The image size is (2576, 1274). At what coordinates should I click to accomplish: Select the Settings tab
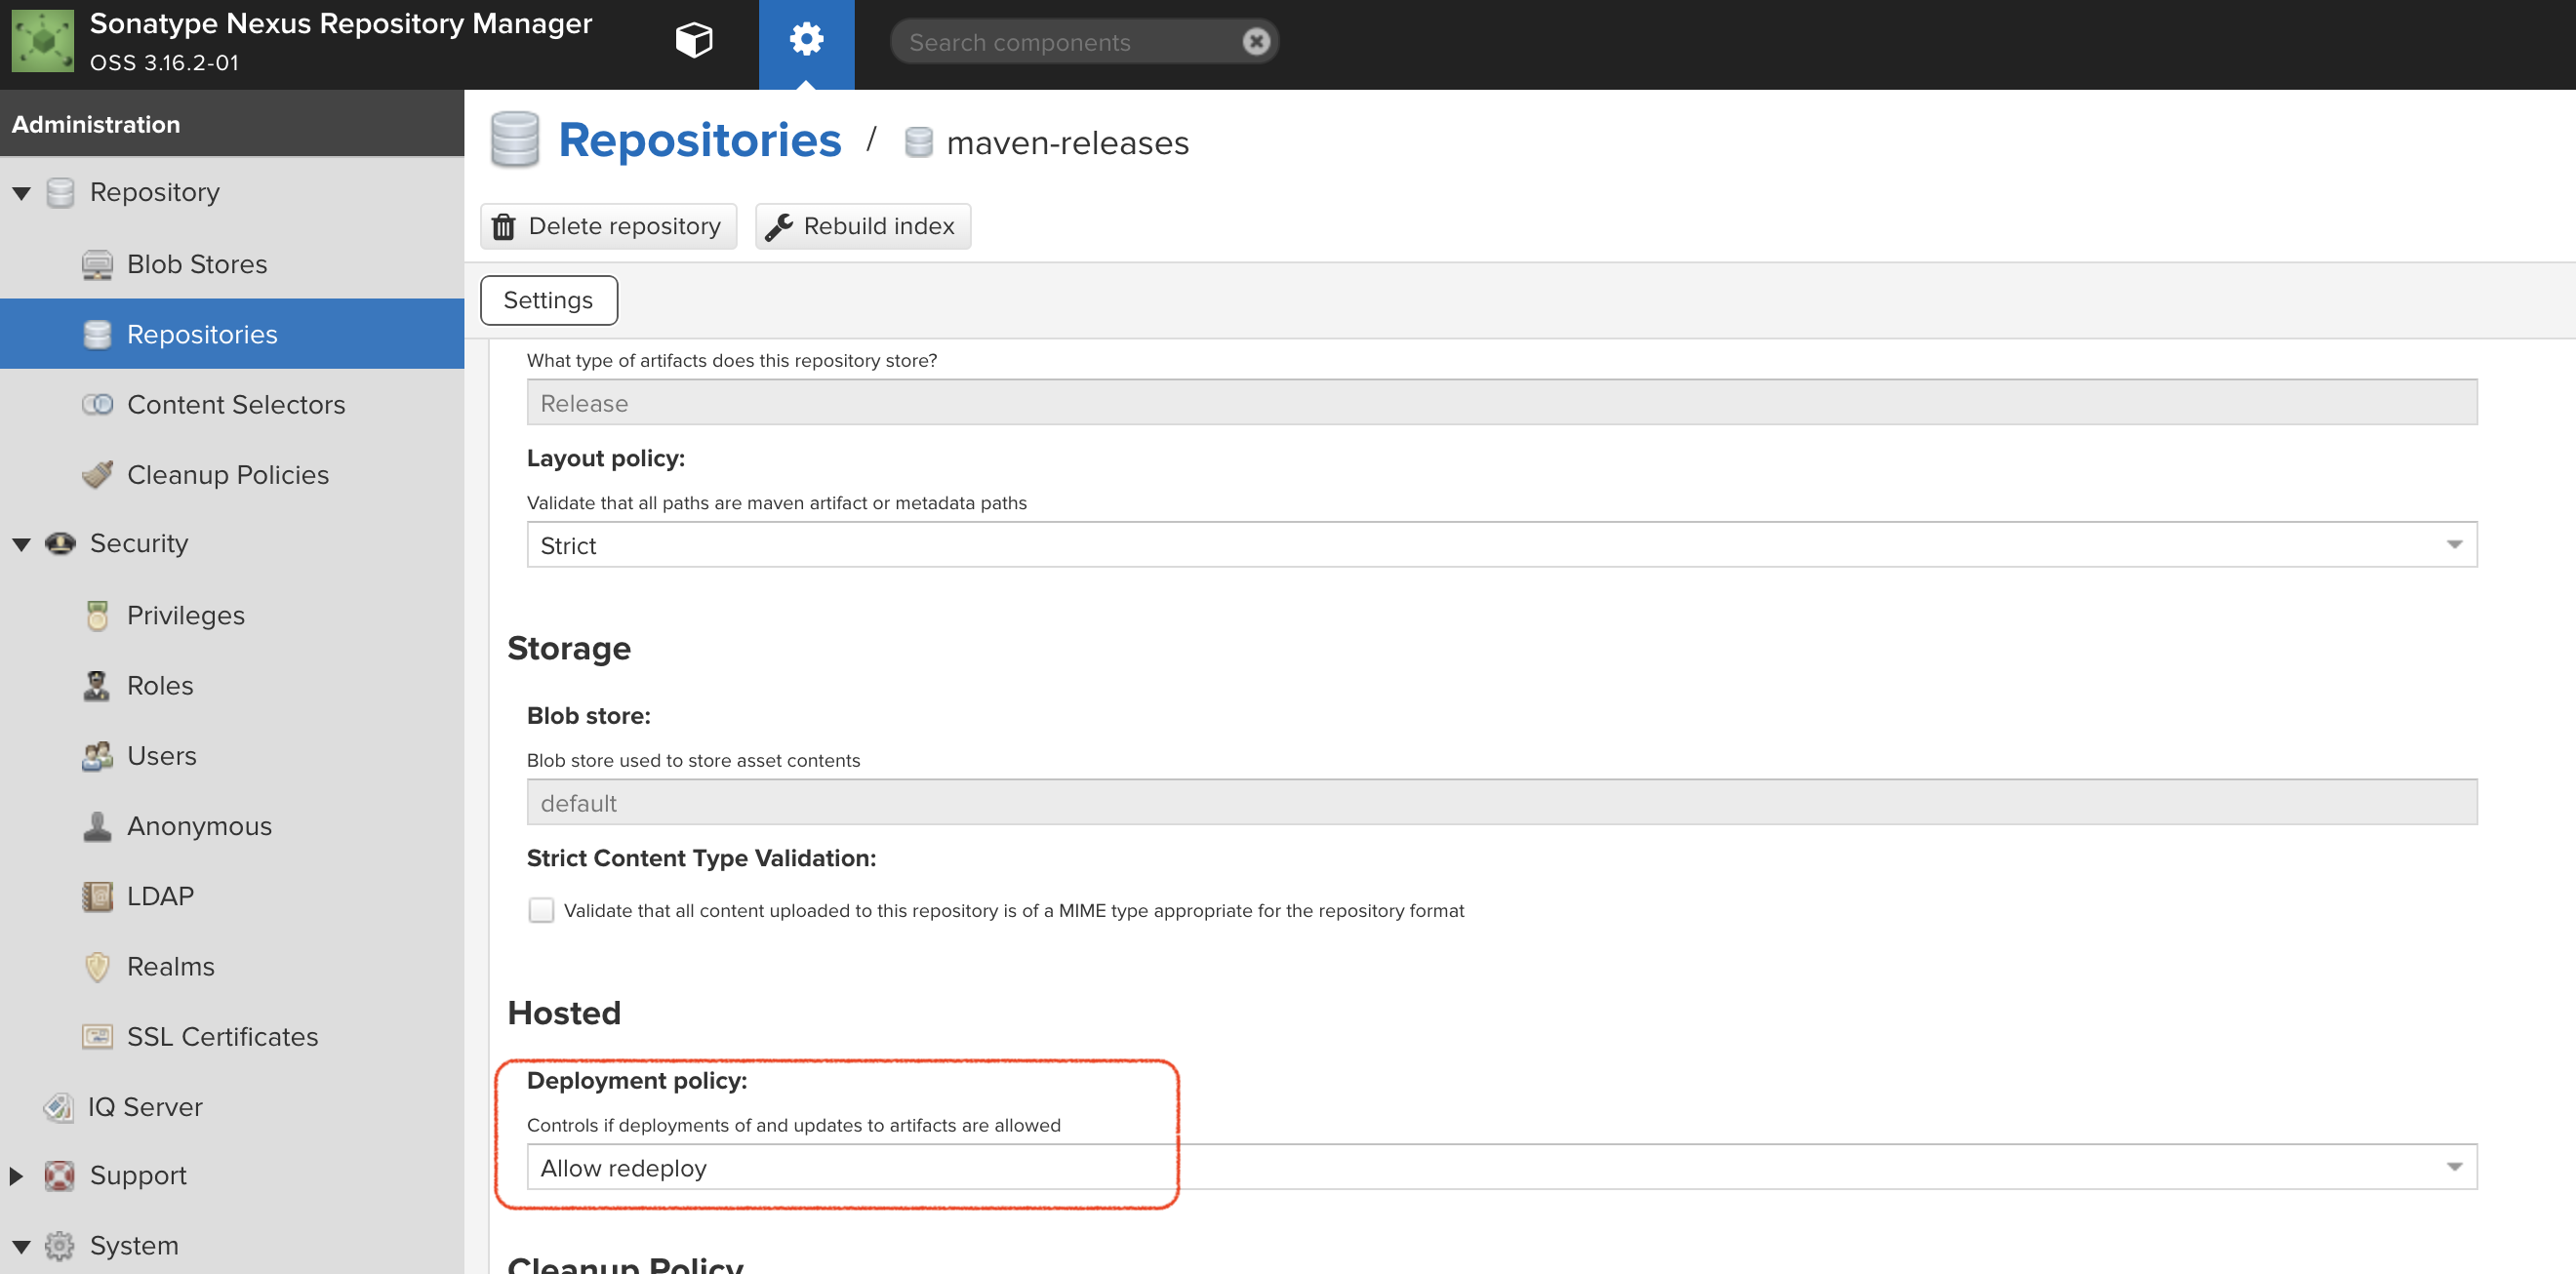548,300
